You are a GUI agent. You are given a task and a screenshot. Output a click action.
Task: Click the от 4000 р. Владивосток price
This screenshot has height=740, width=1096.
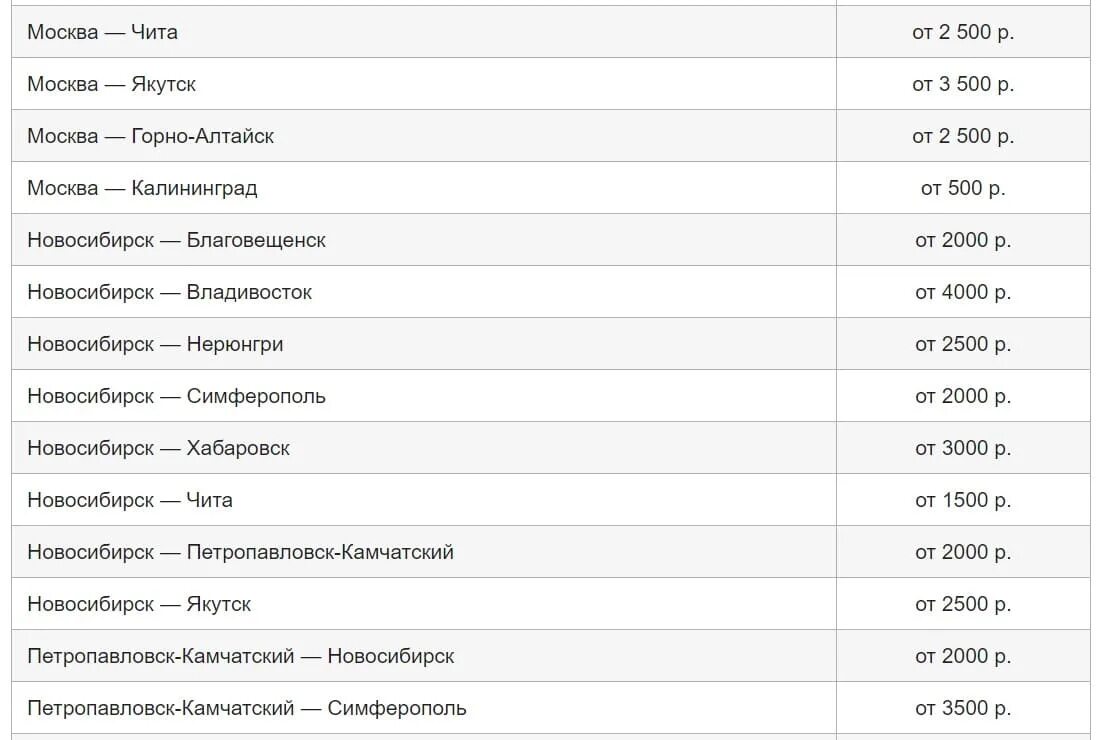(962, 292)
